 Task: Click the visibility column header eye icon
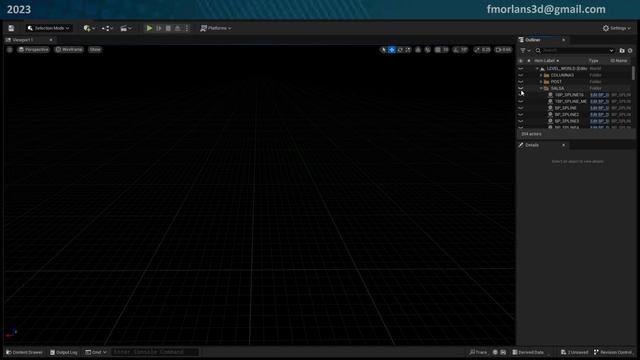coord(520,61)
